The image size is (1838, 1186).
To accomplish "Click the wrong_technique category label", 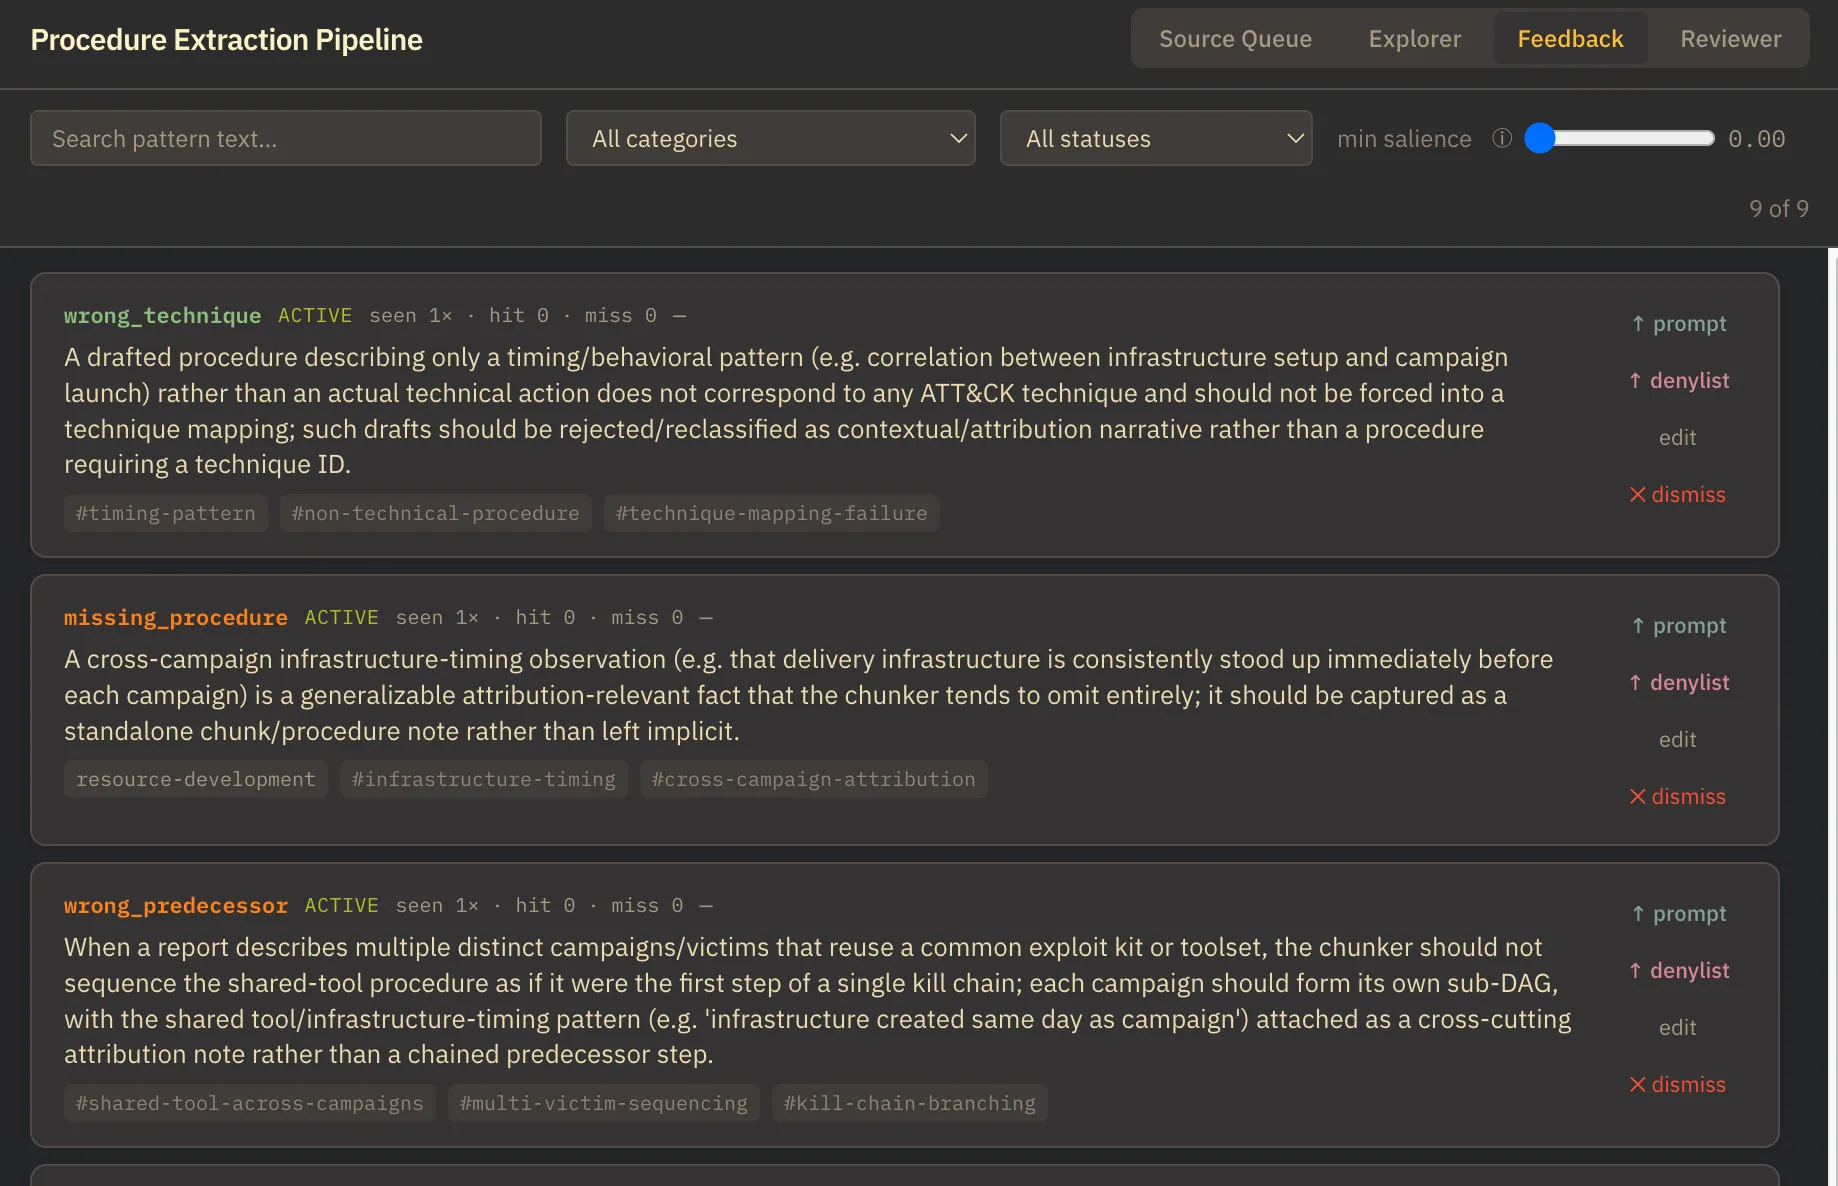I will pyautogui.click(x=163, y=315).
